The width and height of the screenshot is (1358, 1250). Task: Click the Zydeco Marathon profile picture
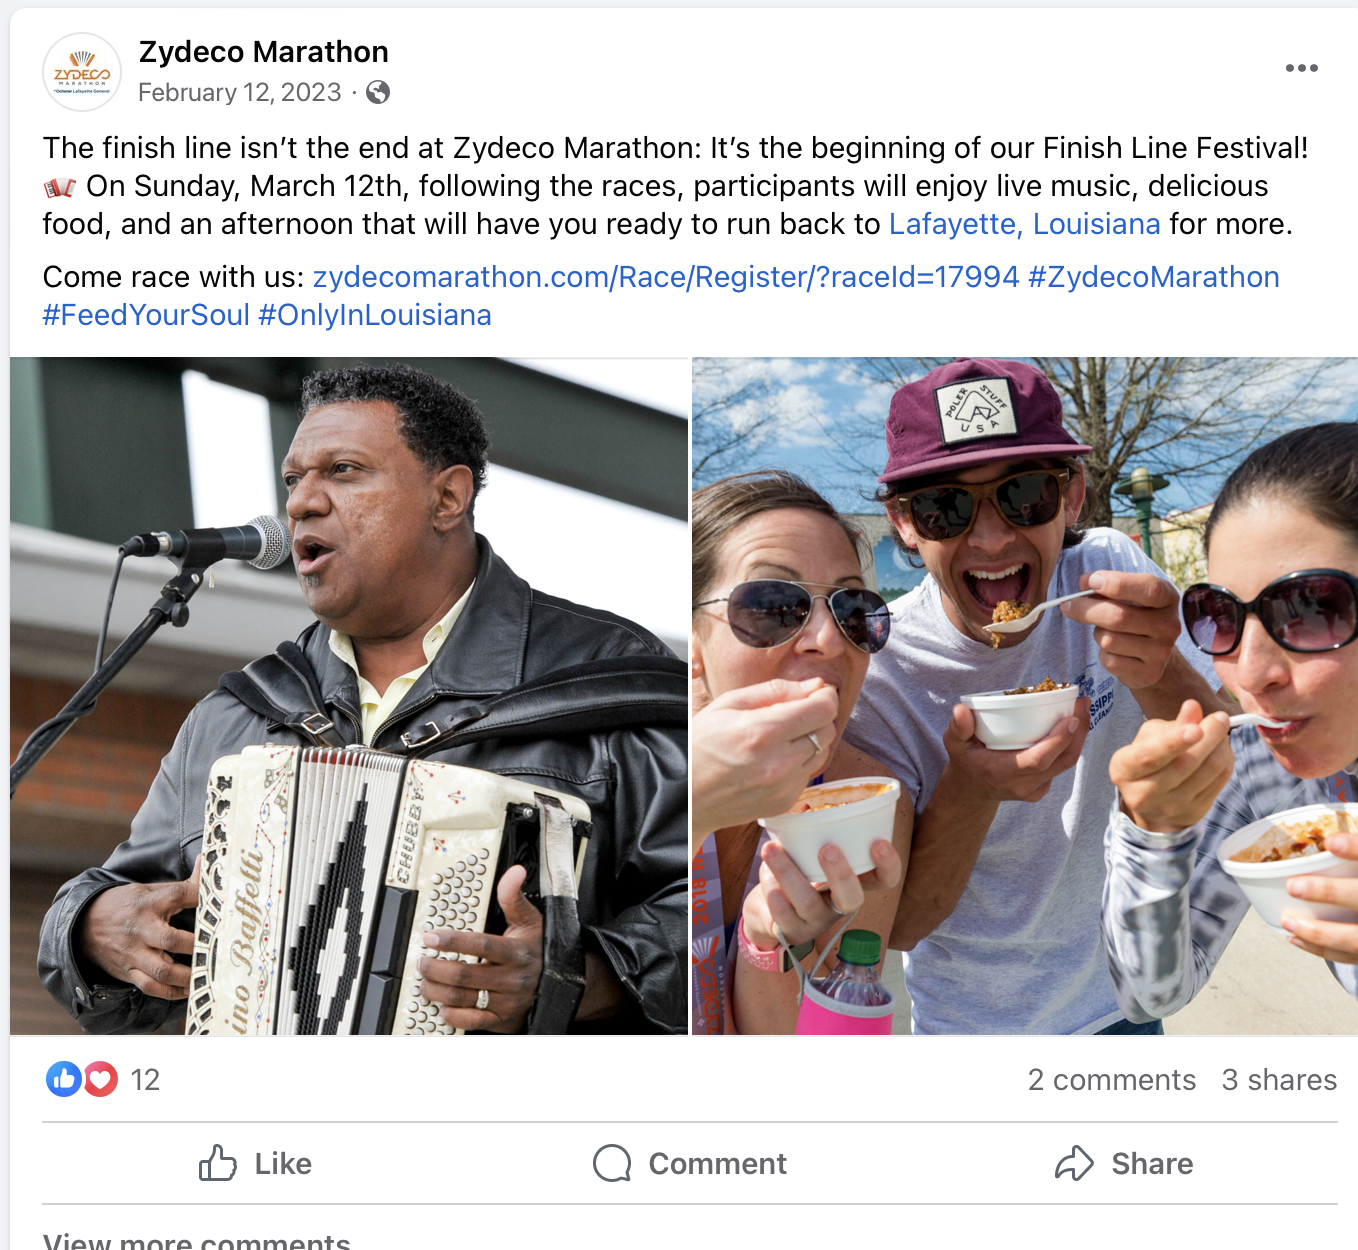(82, 72)
